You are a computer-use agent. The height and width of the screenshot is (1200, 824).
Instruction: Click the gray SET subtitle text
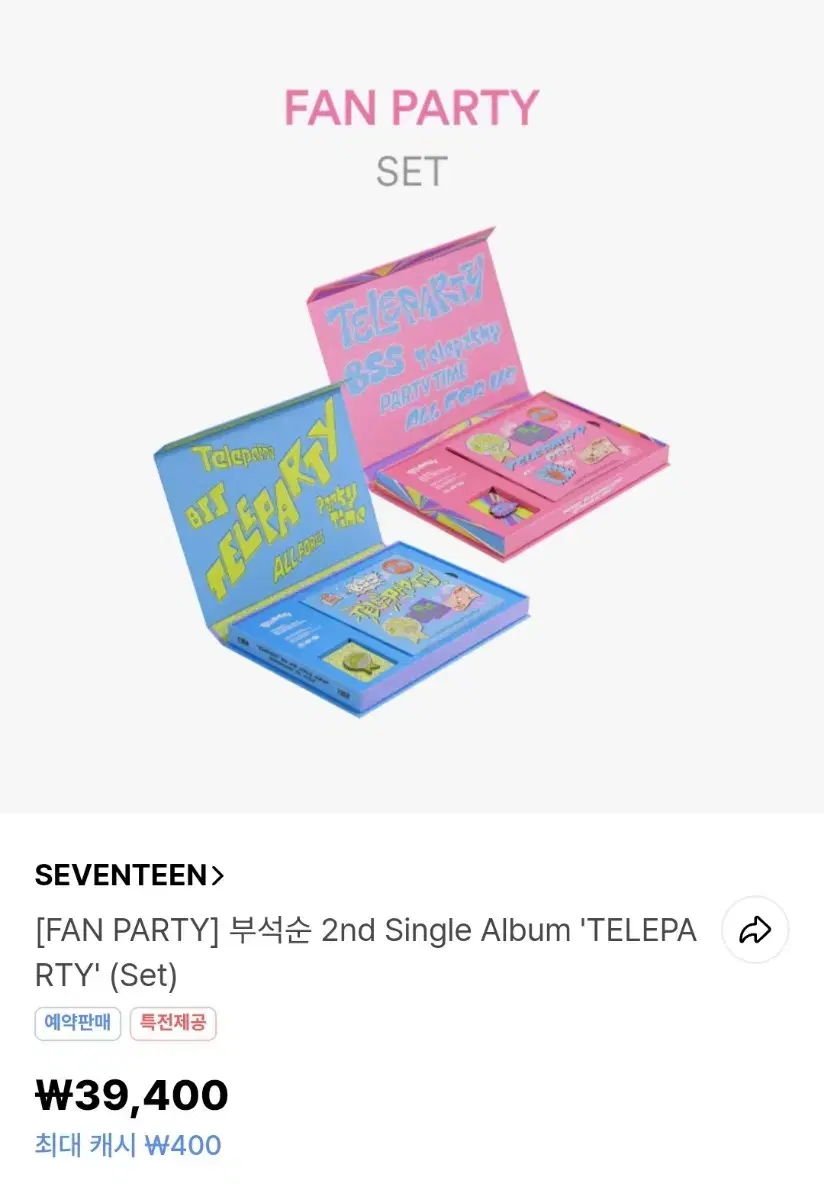coord(411,172)
